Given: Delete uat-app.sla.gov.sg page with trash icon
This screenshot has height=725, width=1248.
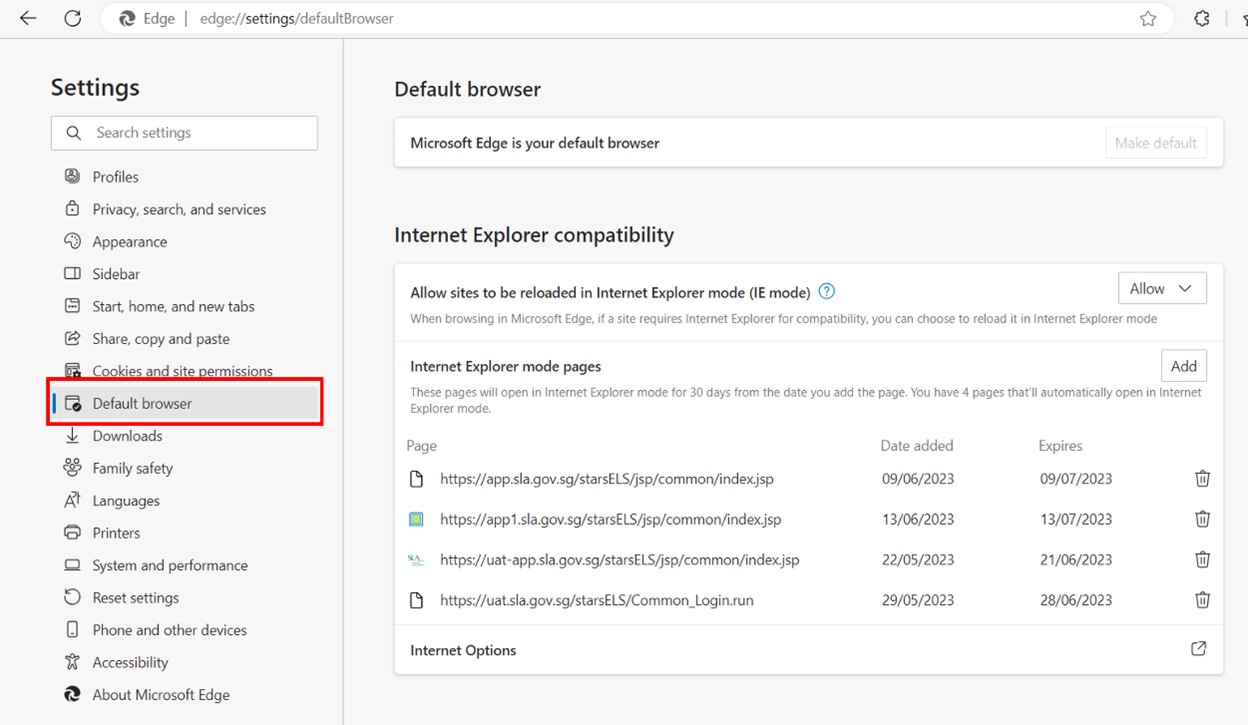Looking at the screenshot, I should coord(1203,560).
